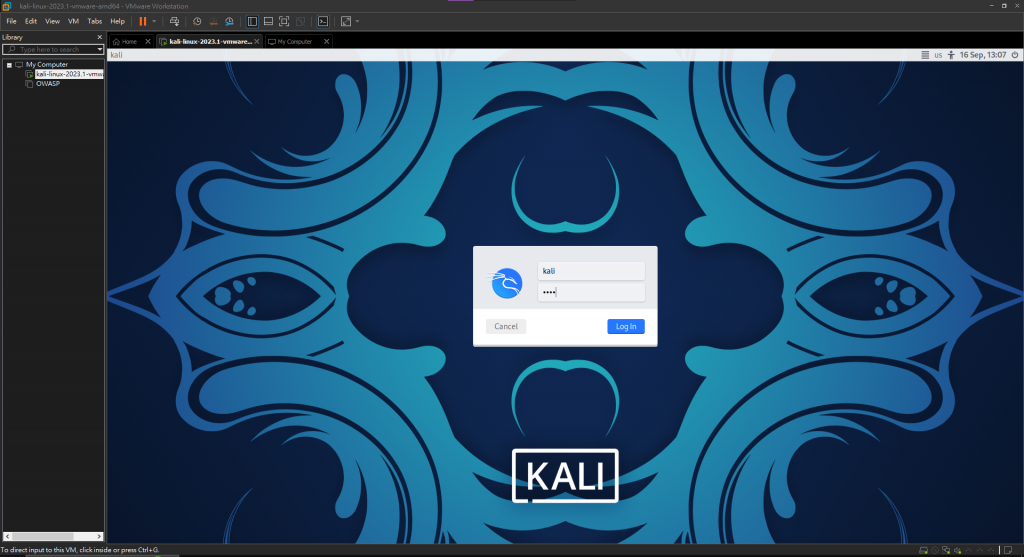
Task: Open the File menu
Action: 12,21
